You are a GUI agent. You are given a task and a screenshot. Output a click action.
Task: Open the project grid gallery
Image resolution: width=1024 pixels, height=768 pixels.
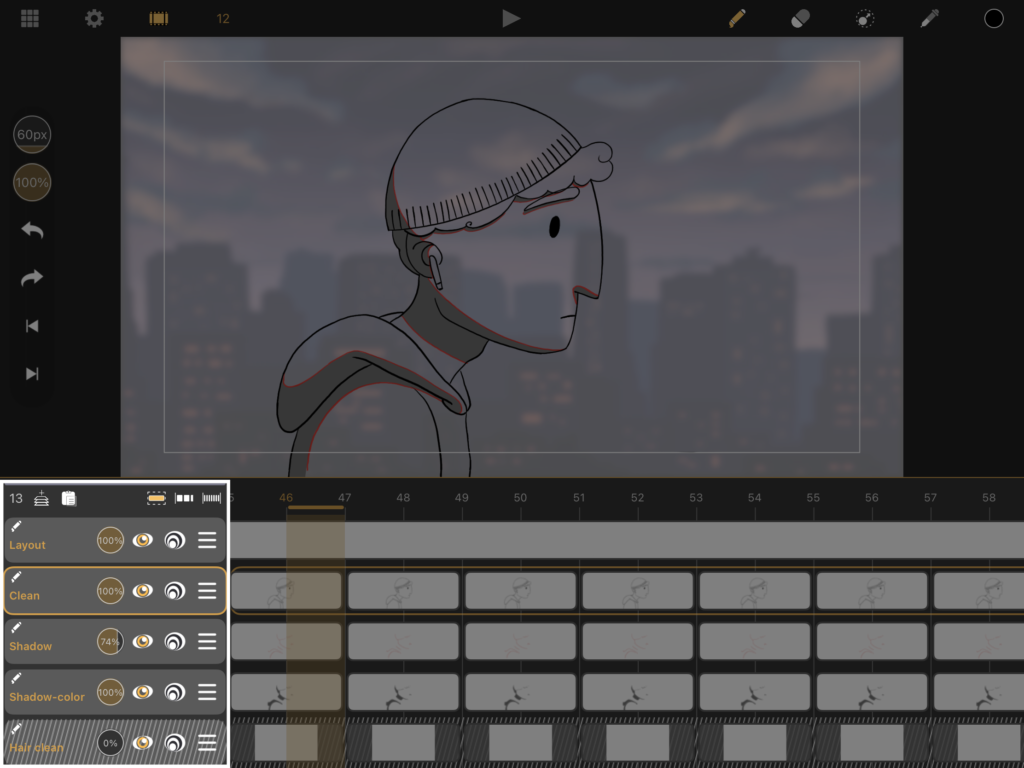pyautogui.click(x=30, y=18)
